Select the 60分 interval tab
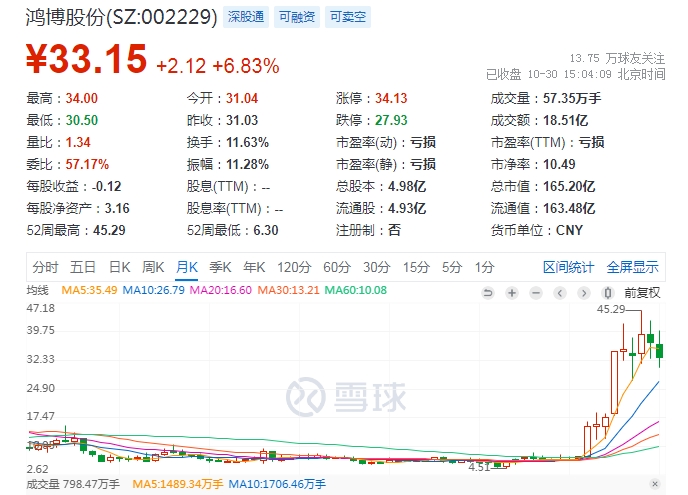The image size is (688, 495). (337, 267)
